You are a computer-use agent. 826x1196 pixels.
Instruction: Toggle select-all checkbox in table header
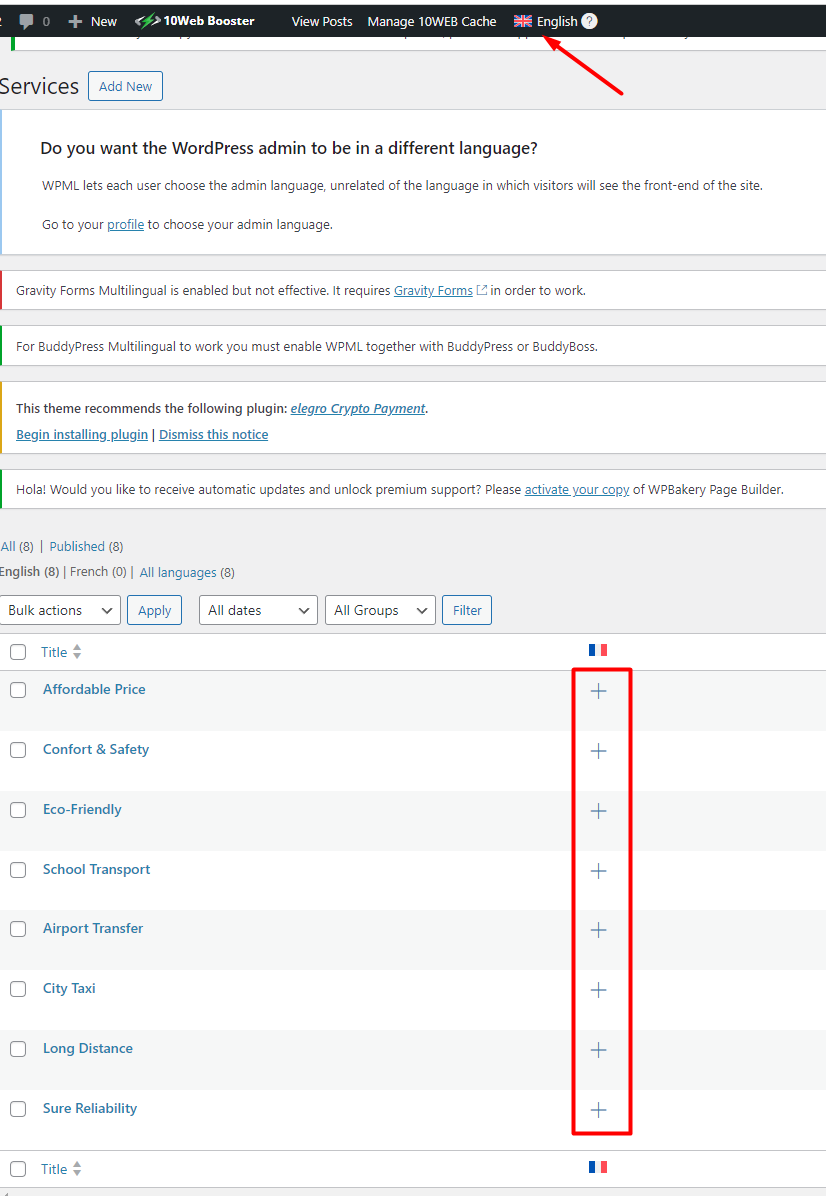pos(18,652)
